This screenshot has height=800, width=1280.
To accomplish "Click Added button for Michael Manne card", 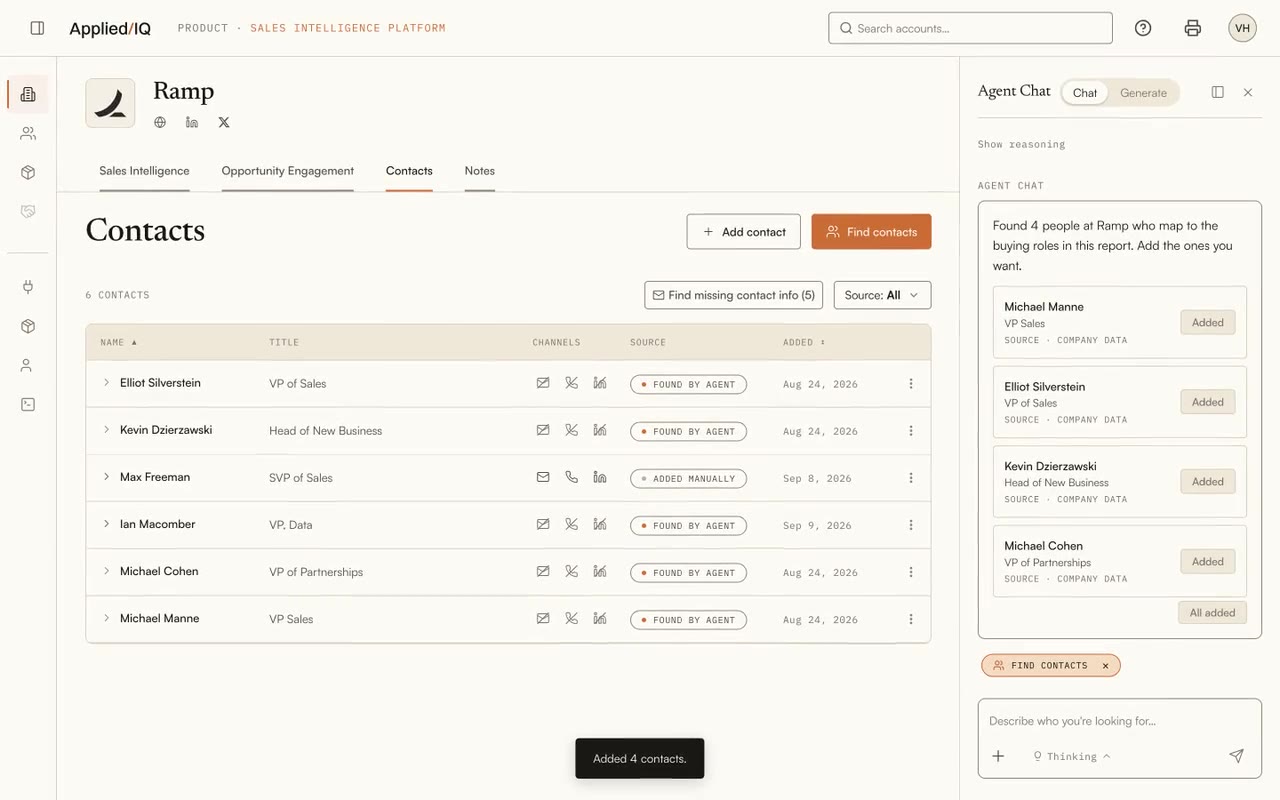I will [x=1208, y=322].
